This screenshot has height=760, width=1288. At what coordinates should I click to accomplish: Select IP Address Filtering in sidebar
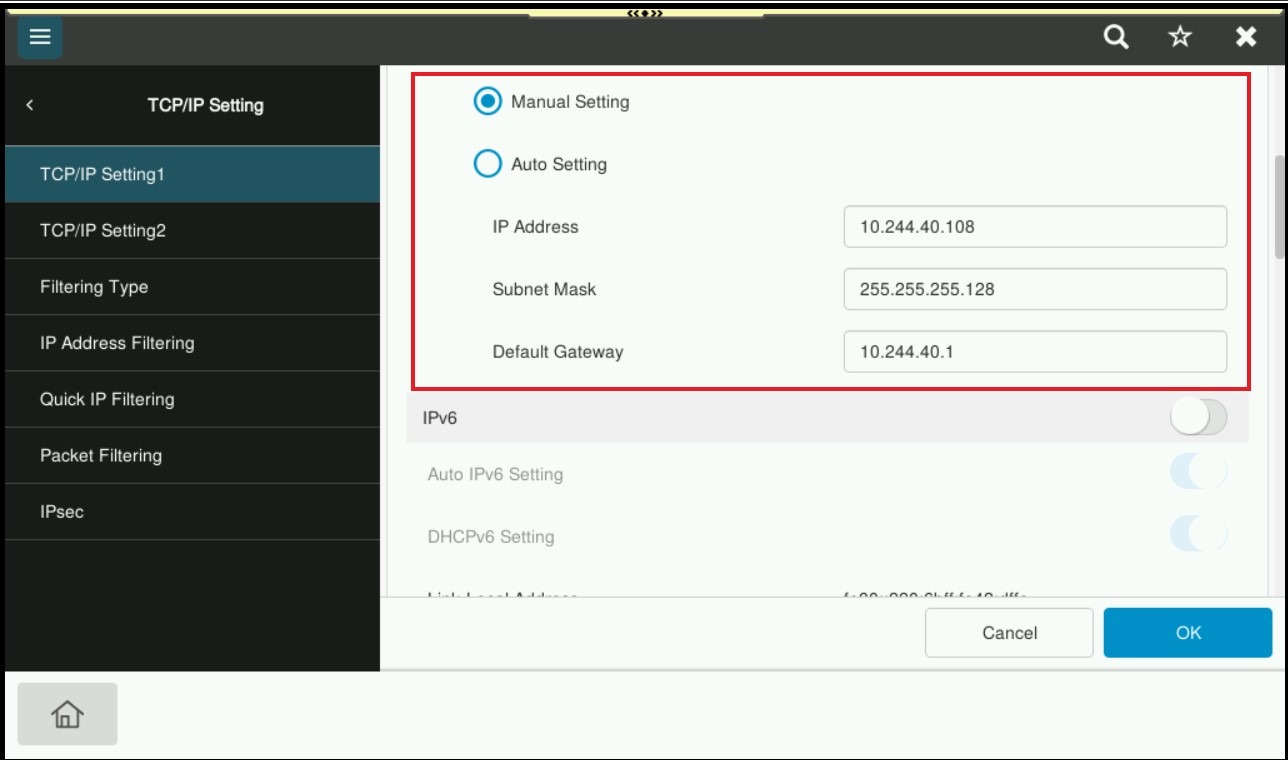click(x=192, y=343)
